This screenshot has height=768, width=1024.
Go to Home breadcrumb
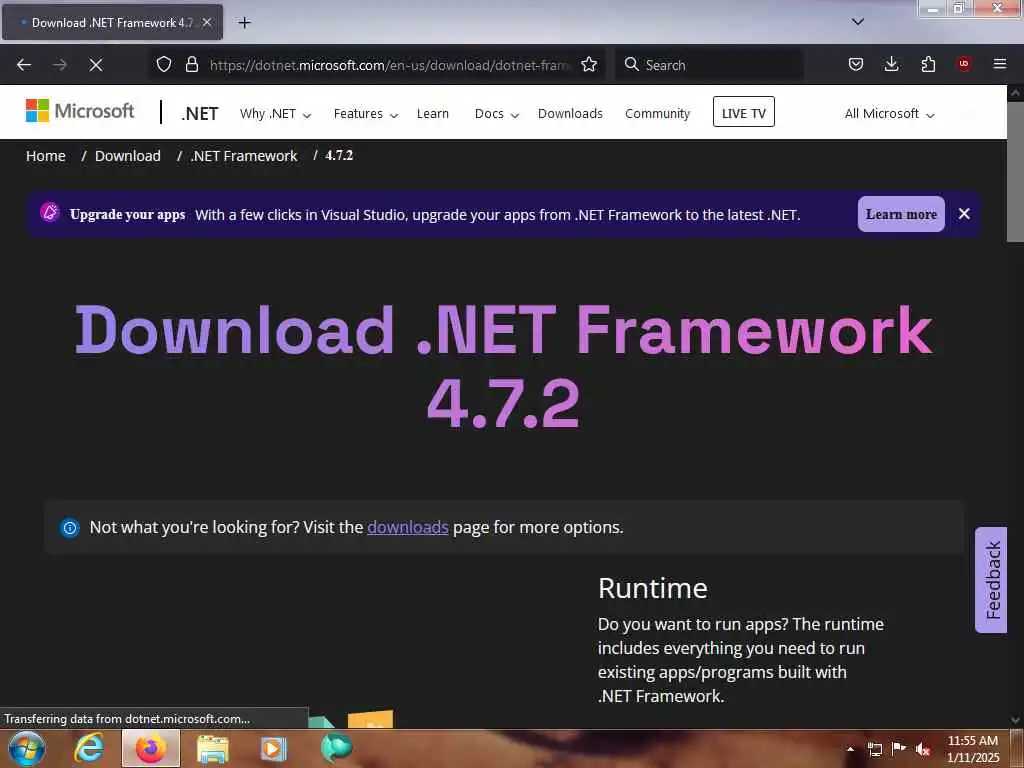(46, 156)
